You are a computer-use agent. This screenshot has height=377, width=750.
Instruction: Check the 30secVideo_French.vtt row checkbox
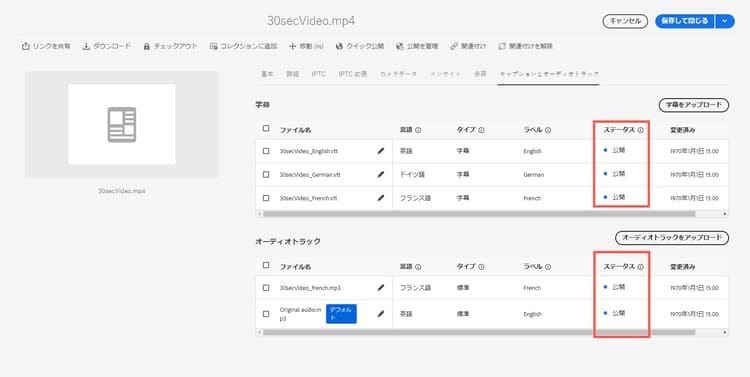click(x=266, y=198)
